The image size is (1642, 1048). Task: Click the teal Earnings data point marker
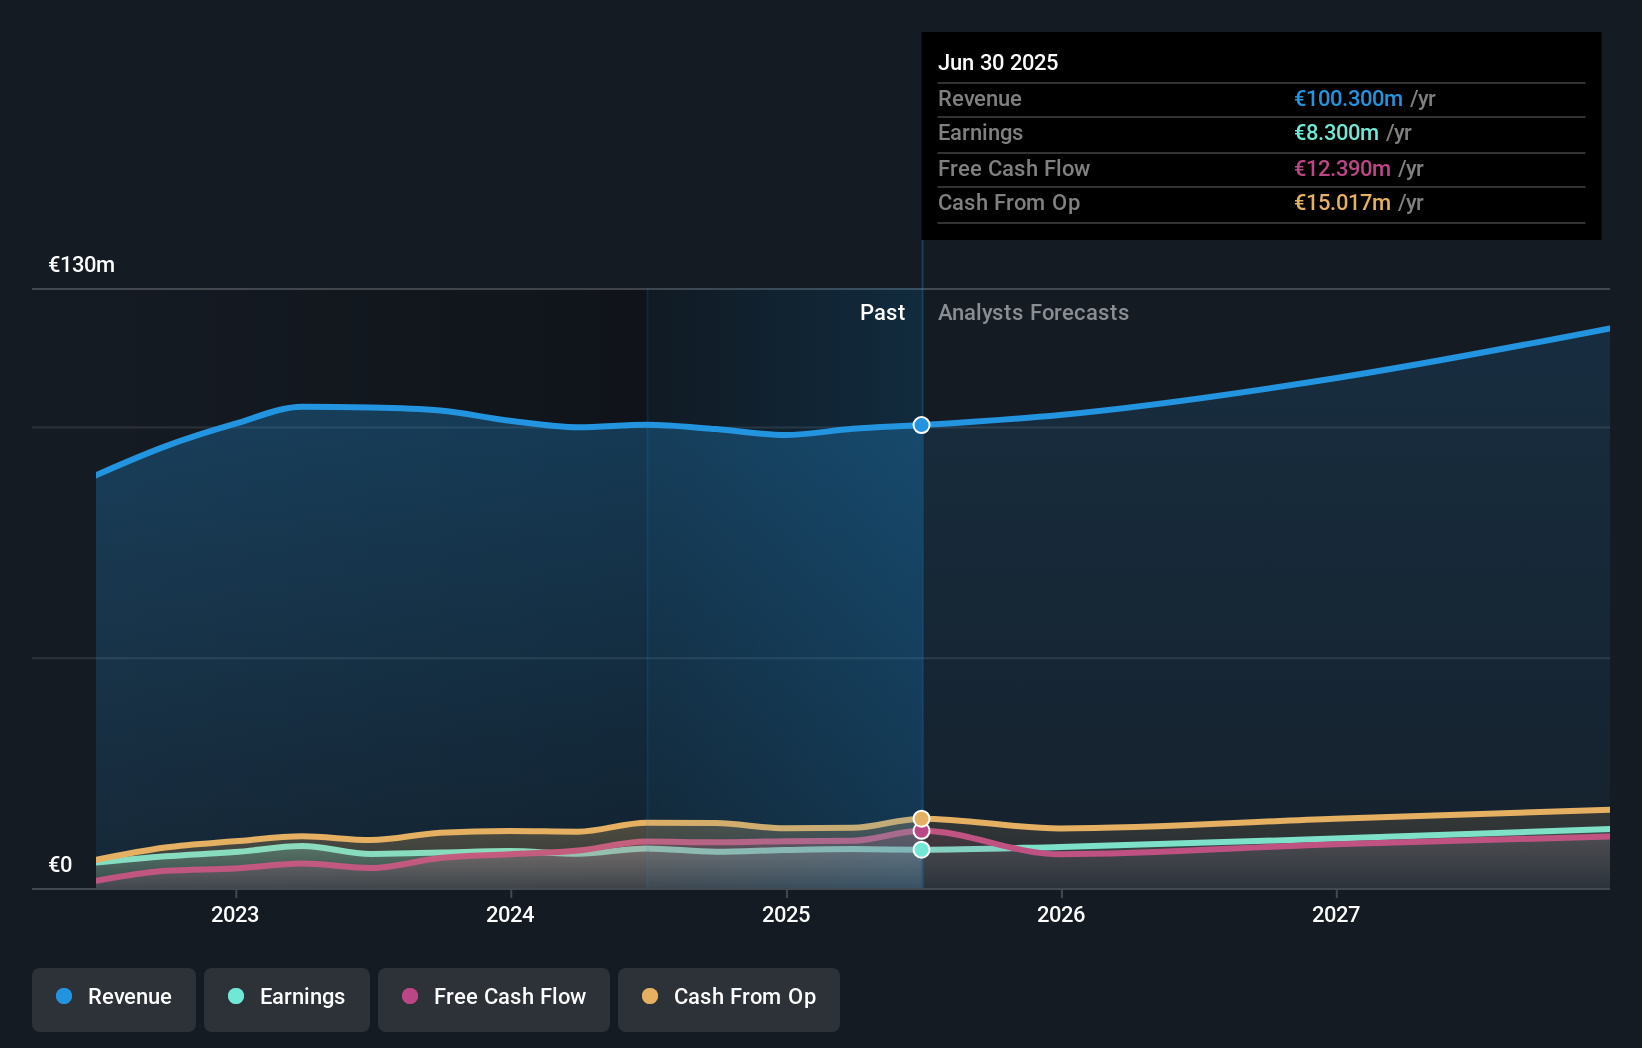(x=920, y=850)
